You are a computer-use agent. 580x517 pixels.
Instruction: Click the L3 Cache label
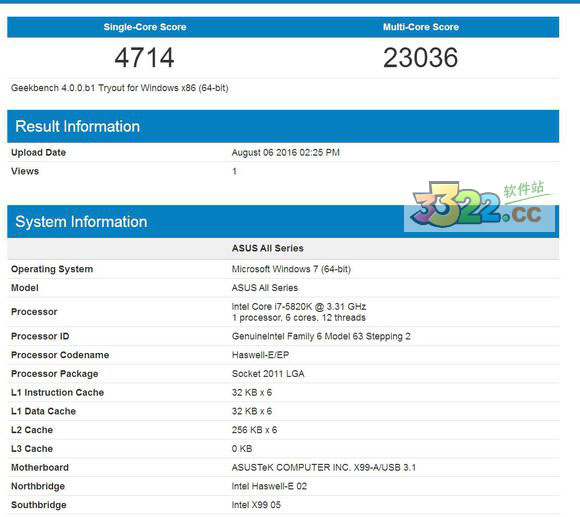tap(32, 449)
